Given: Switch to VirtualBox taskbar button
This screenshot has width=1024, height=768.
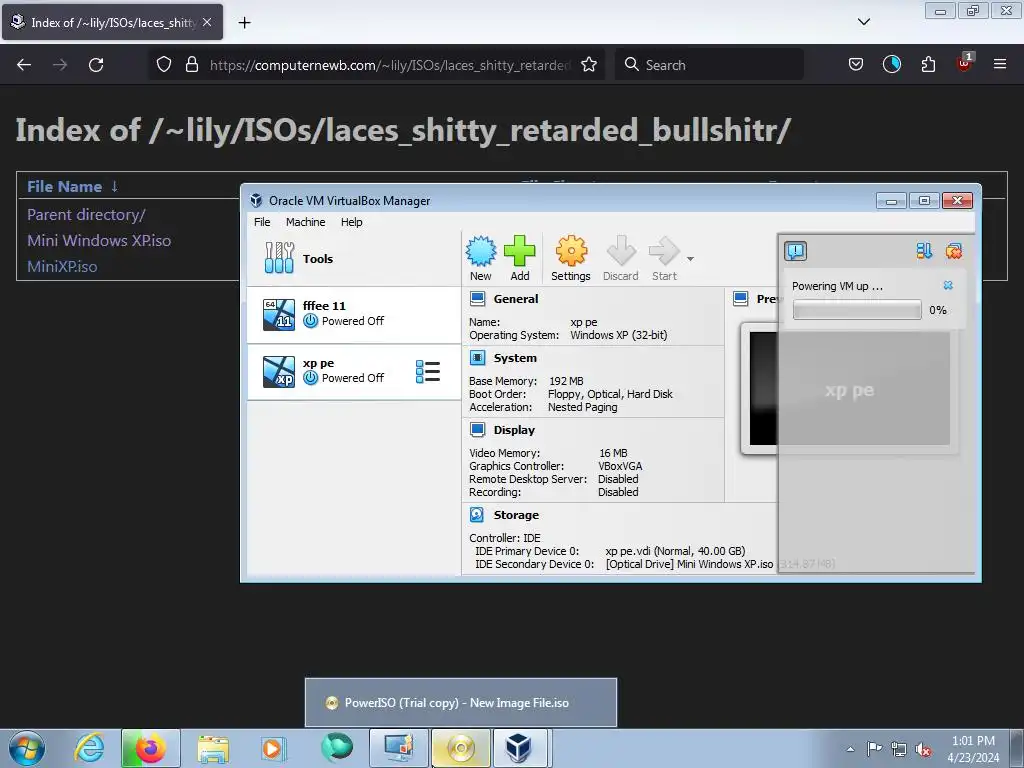Looking at the screenshot, I should [519, 748].
